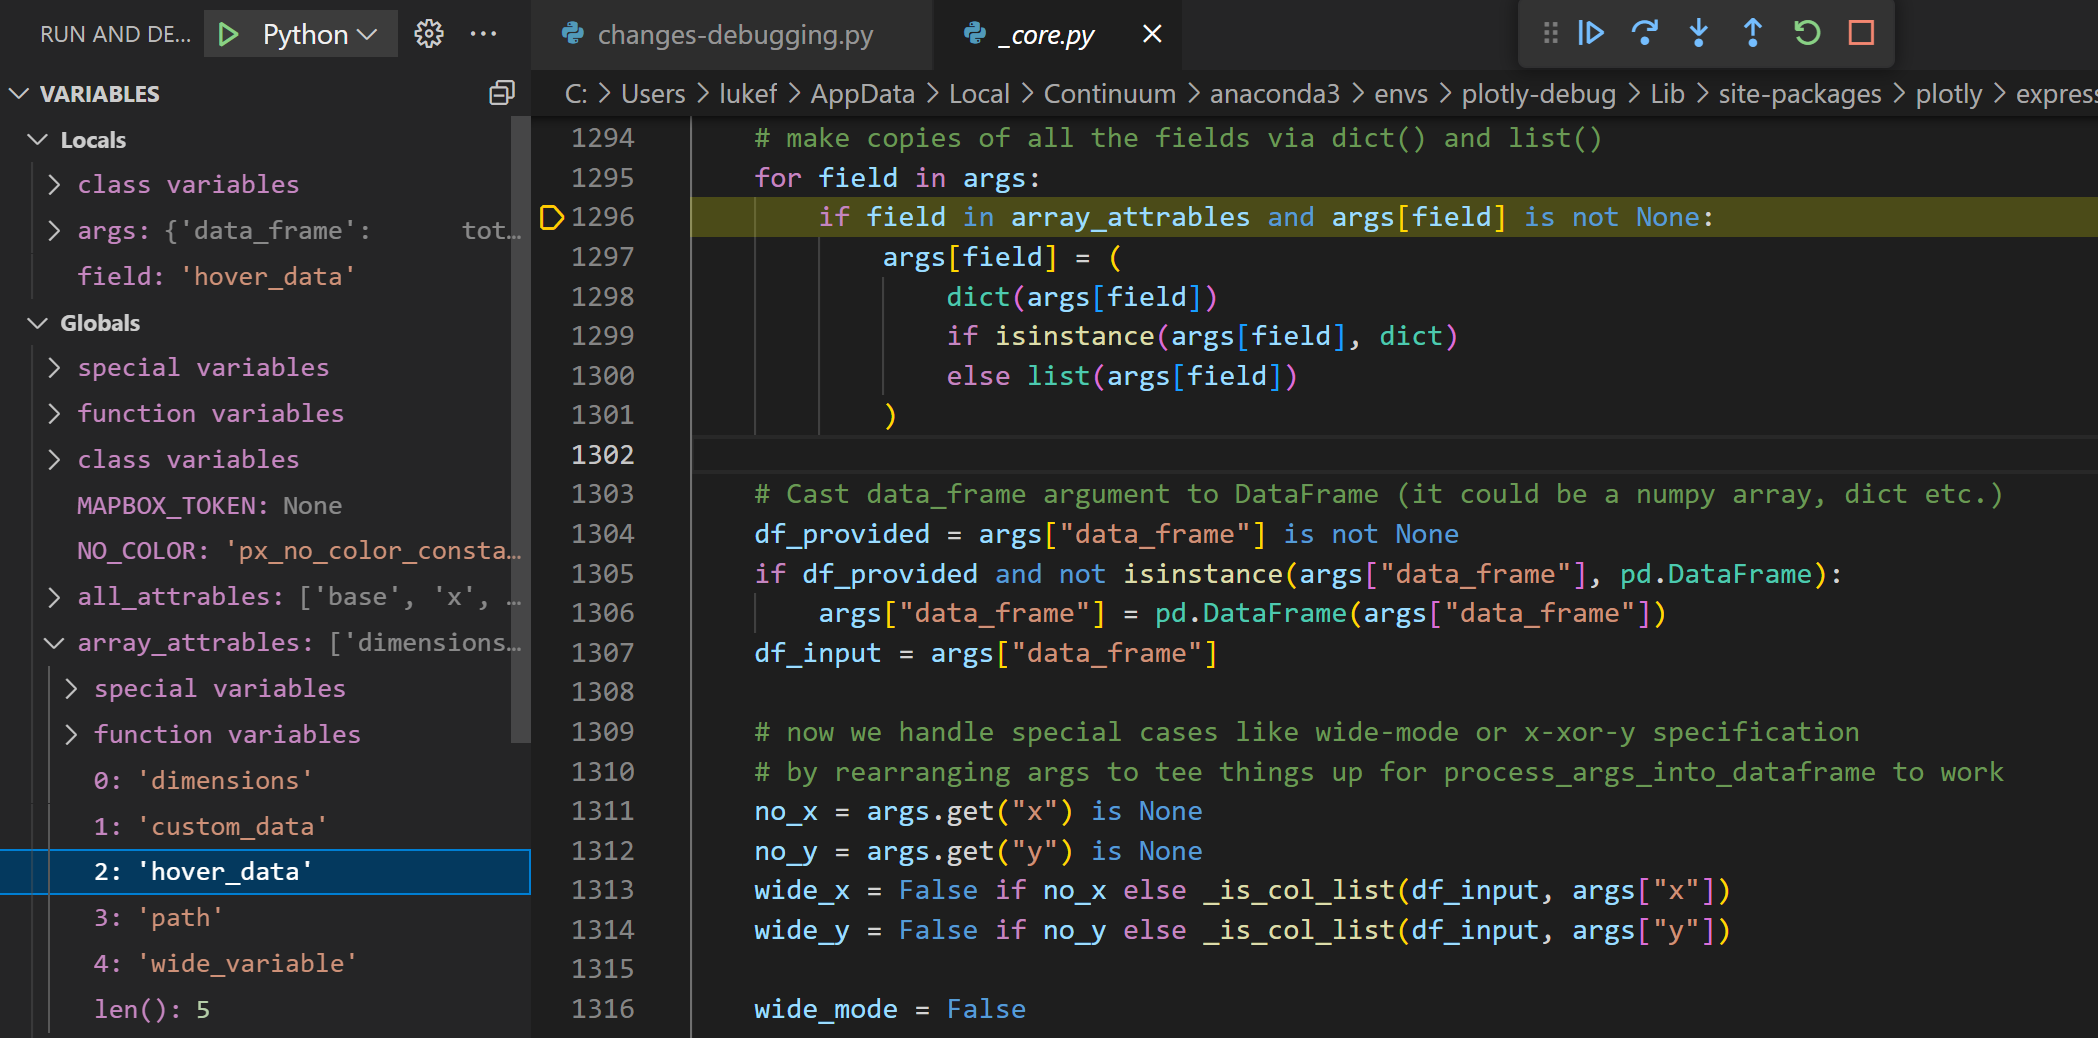Place cursor on wide_mode = False line
The height and width of the screenshot is (1038, 2098).
coord(890,1010)
